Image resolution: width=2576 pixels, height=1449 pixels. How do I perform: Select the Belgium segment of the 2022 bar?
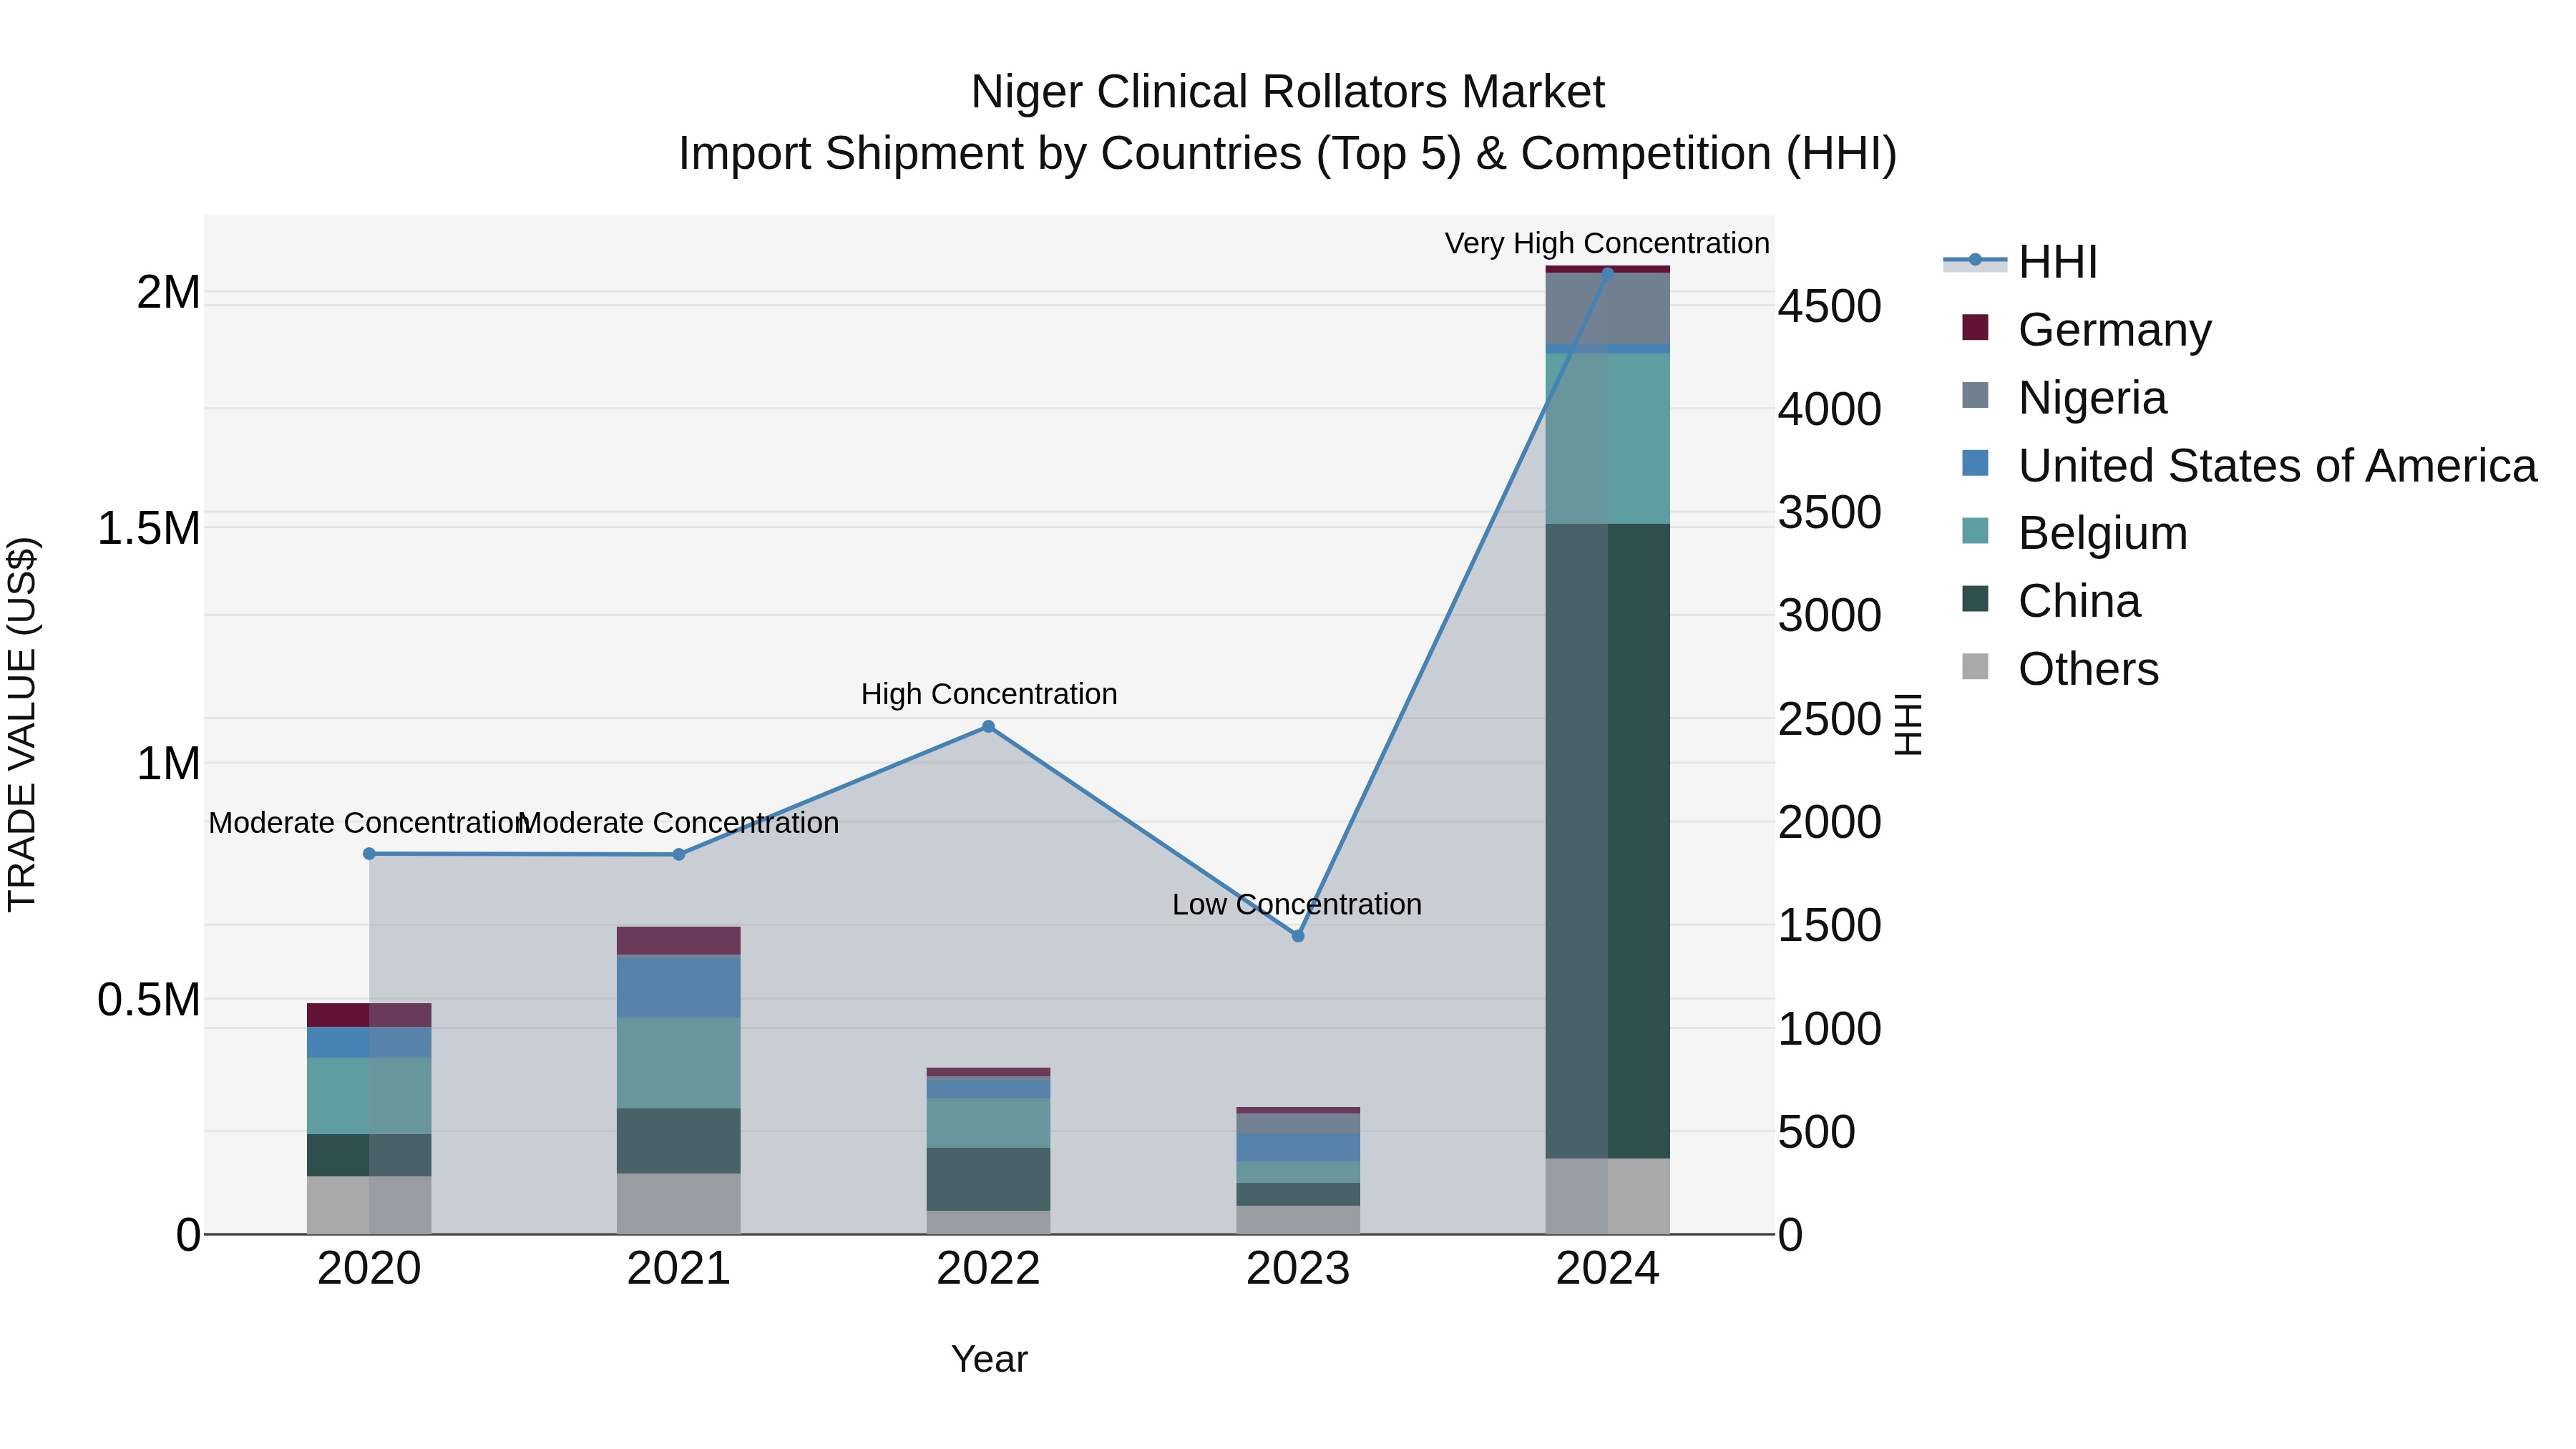[x=988, y=1124]
